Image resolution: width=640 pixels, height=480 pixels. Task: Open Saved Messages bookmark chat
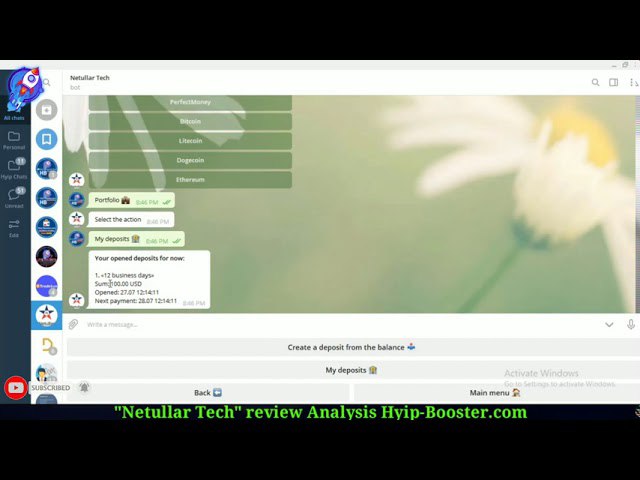pyautogui.click(x=47, y=139)
